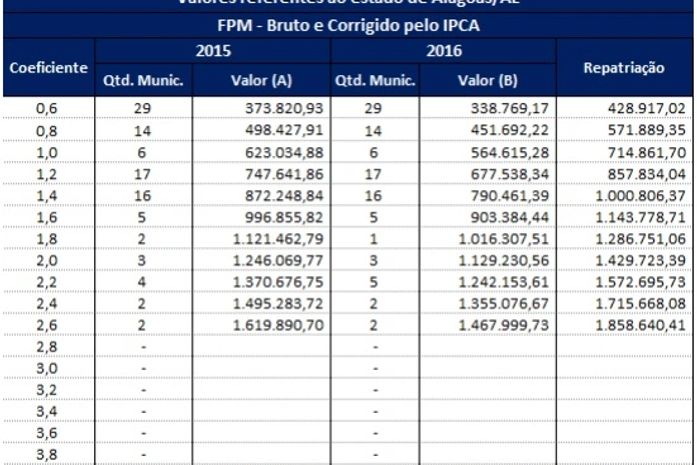Select the 2016 year header cell
This screenshot has width=697, height=465.
click(442, 50)
